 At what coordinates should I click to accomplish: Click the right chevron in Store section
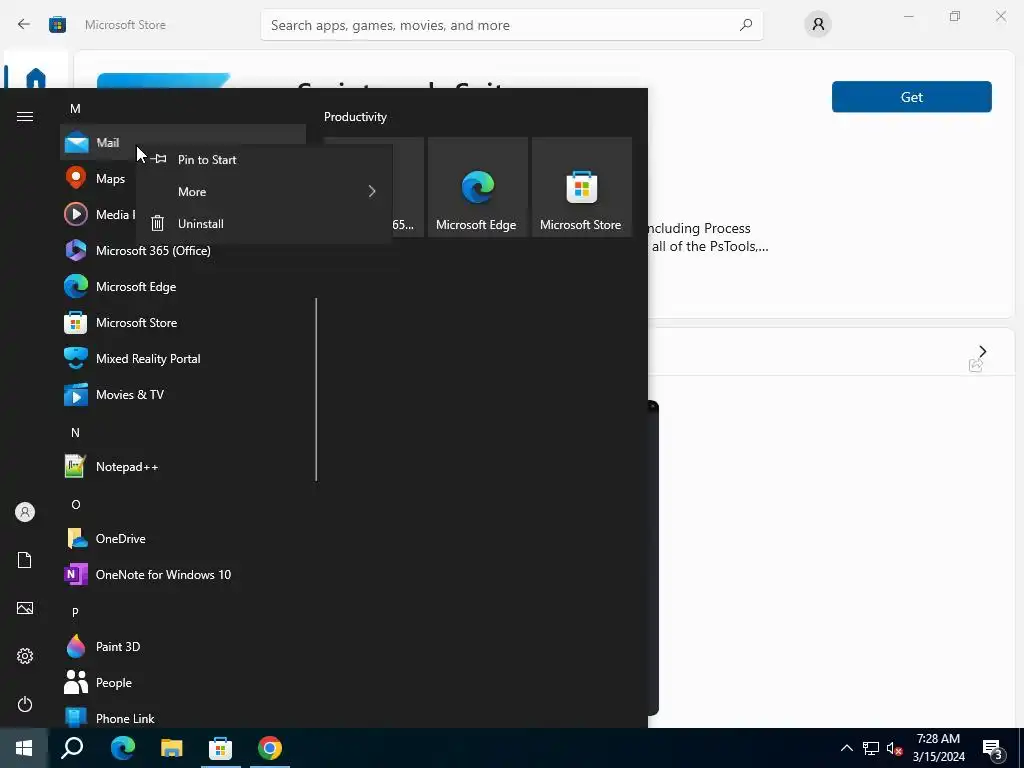pos(982,351)
